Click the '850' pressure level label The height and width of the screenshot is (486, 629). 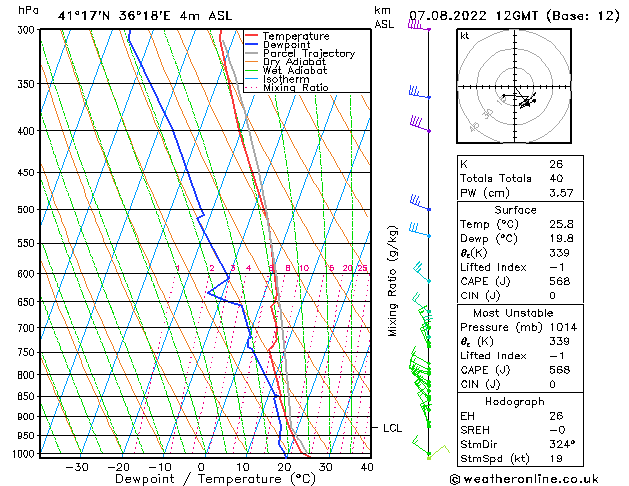point(28,397)
